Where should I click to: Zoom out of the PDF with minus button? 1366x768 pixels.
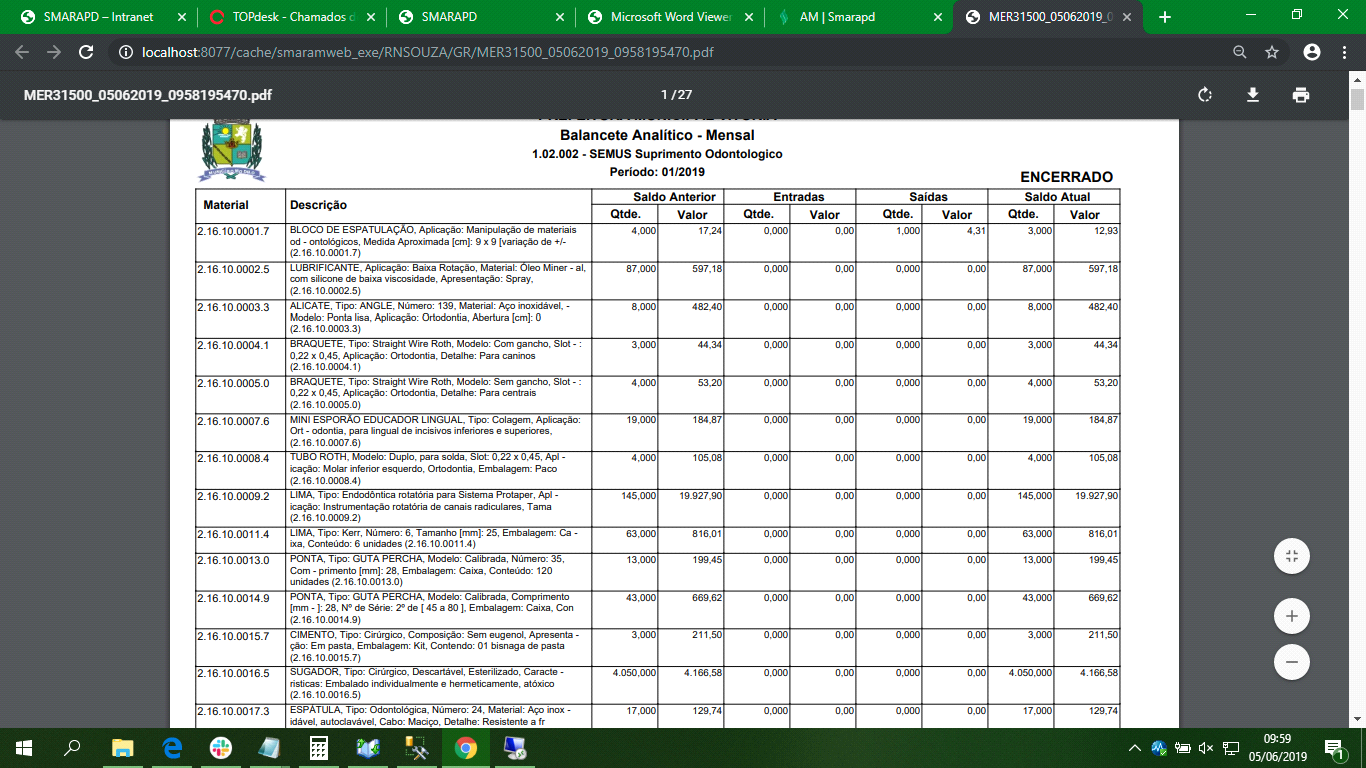click(x=1292, y=662)
